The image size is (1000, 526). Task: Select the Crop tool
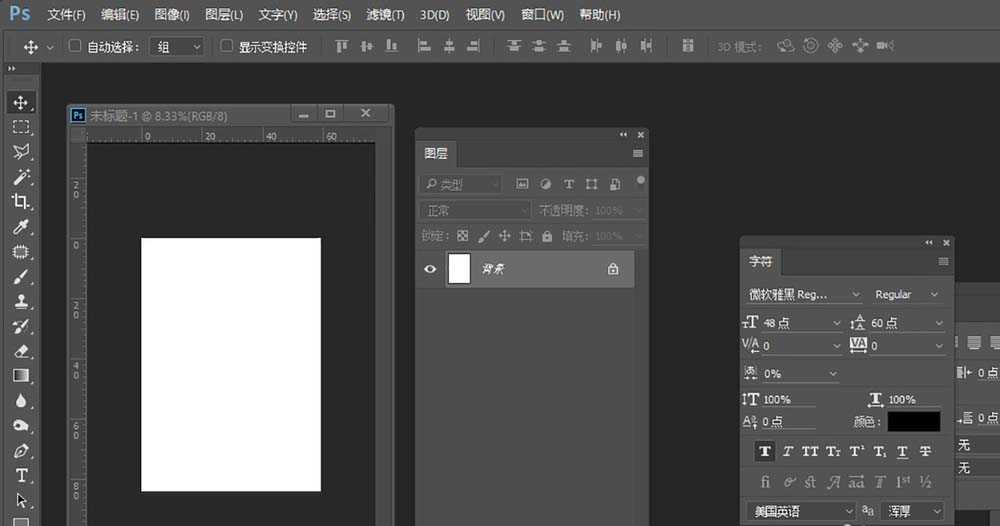tap(21, 202)
